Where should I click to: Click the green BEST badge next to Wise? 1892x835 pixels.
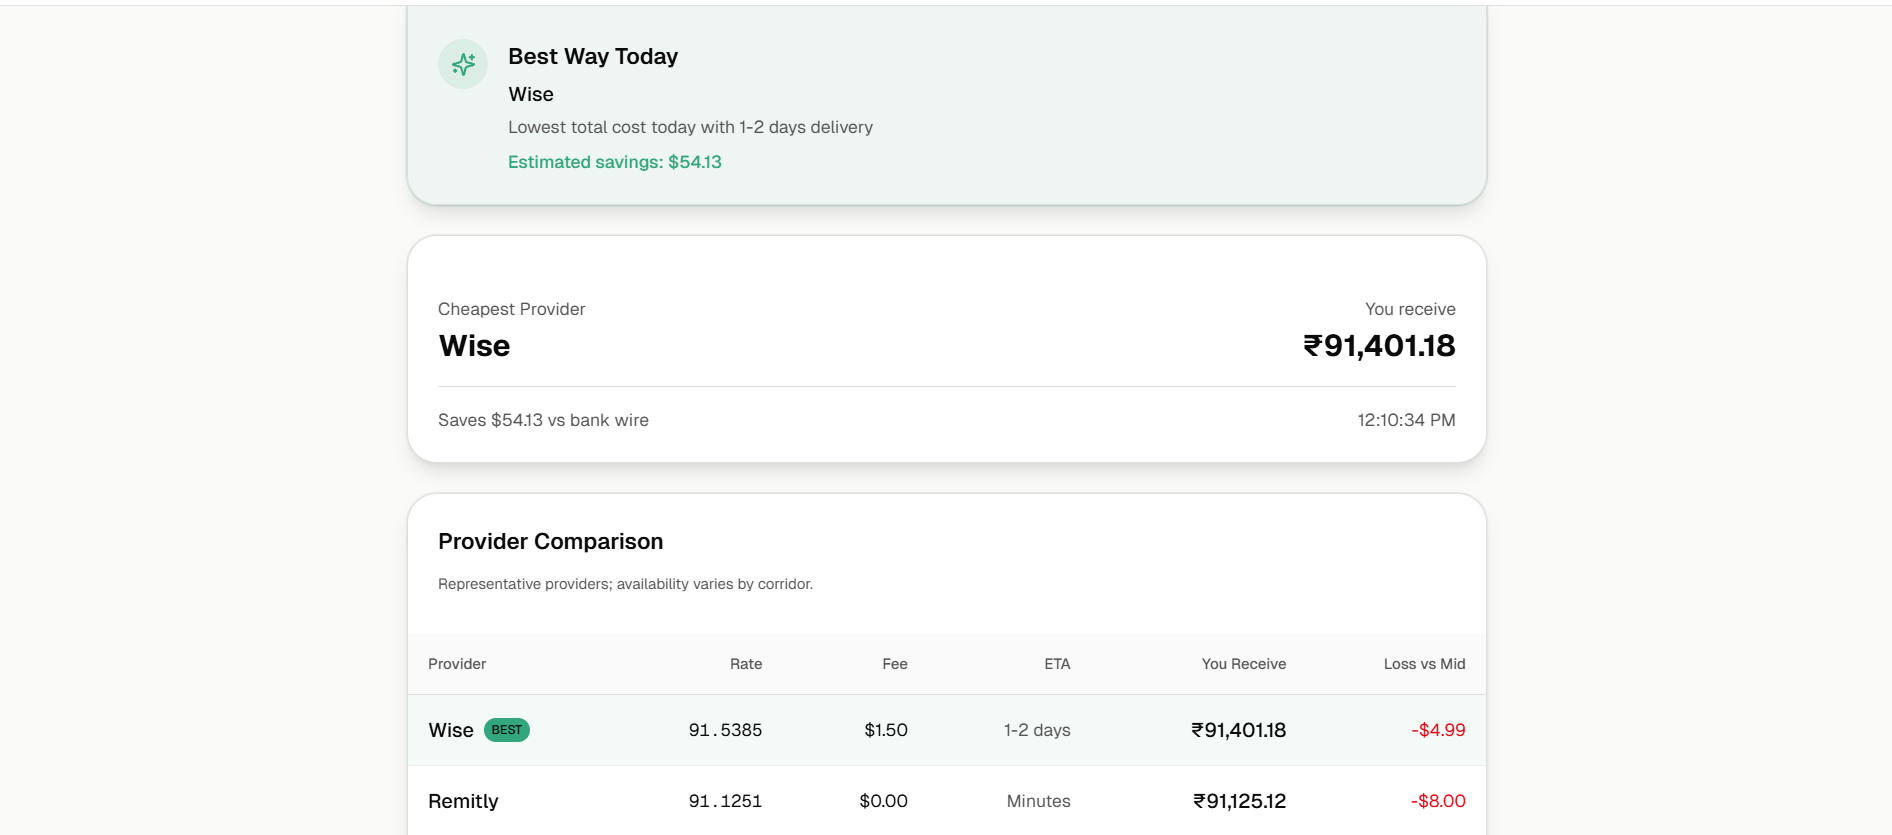(506, 730)
